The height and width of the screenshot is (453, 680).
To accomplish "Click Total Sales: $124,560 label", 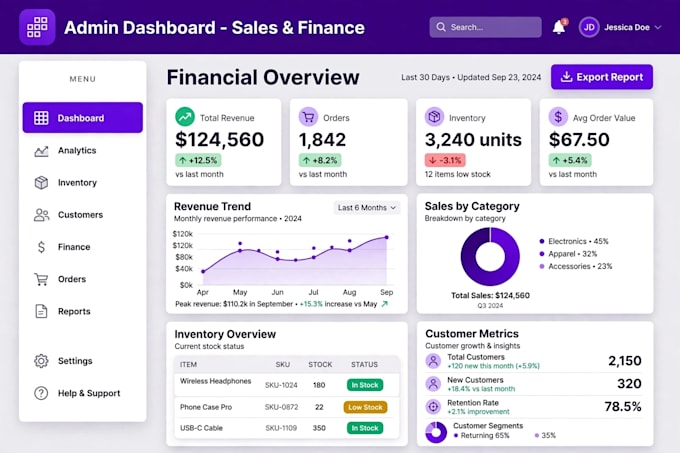I will [490, 296].
